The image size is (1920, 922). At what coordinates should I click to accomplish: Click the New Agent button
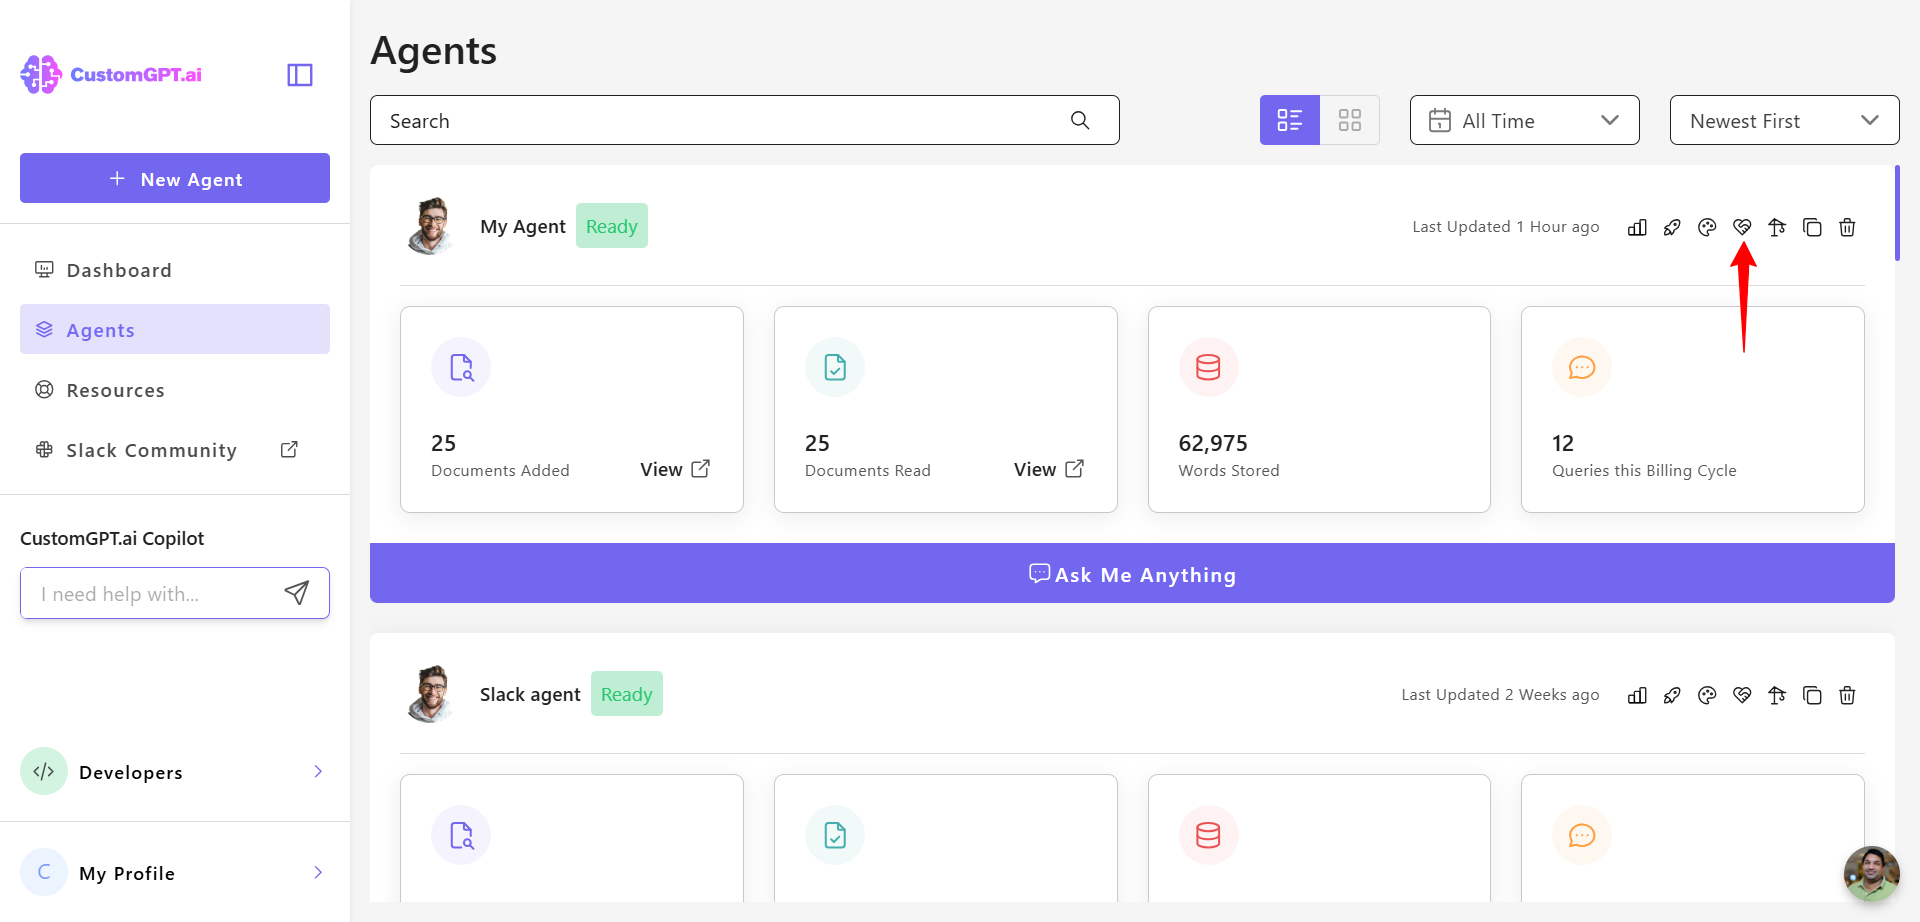[175, 178]
